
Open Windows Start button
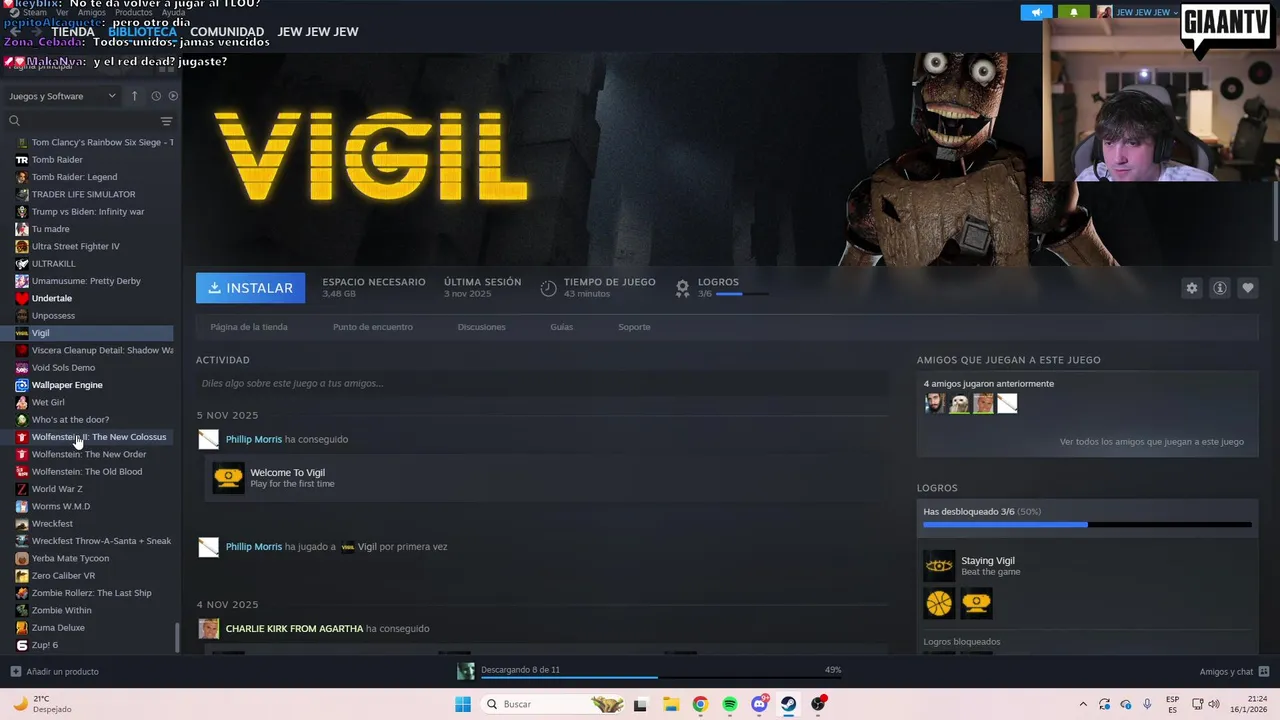click(x=463, y=704)
